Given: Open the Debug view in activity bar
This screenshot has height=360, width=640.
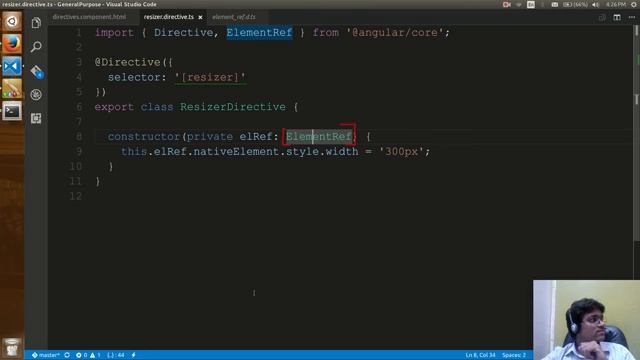Looking at the screenshot, I should (36, 95).
